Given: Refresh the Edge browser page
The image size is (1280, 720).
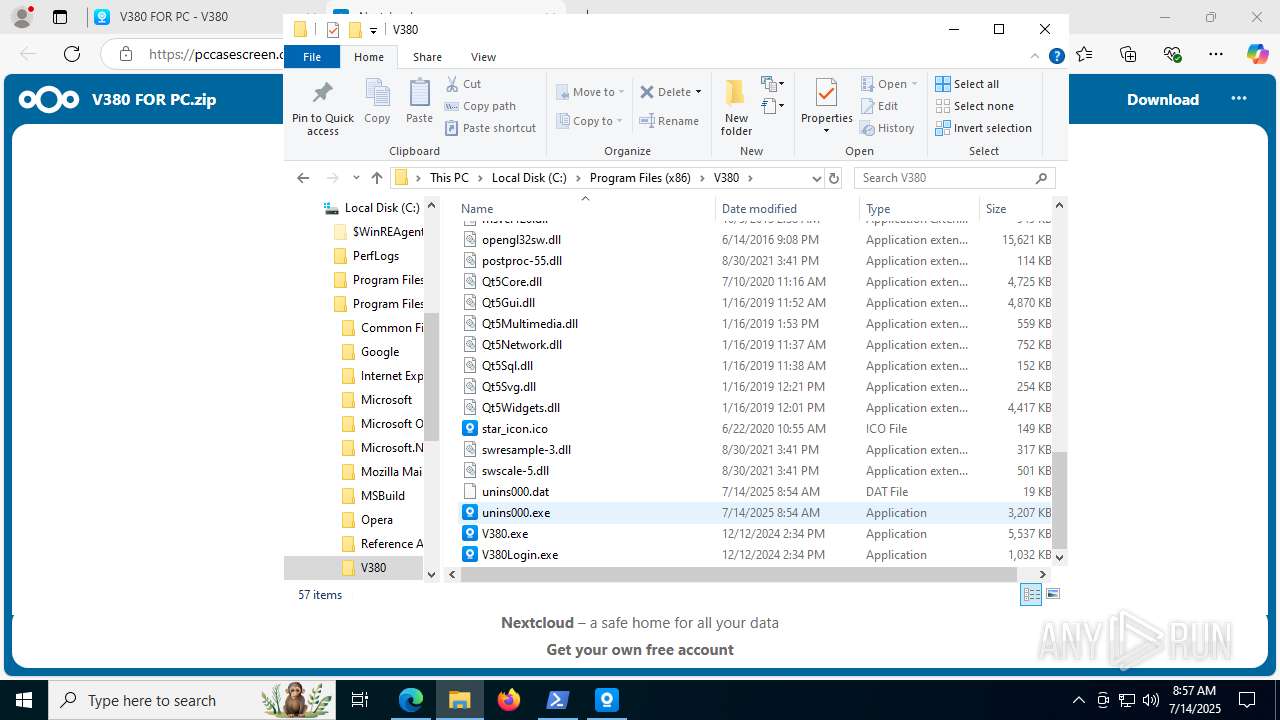Looking at the screenshot, I should pyautogui.click(x=71, y=54).
